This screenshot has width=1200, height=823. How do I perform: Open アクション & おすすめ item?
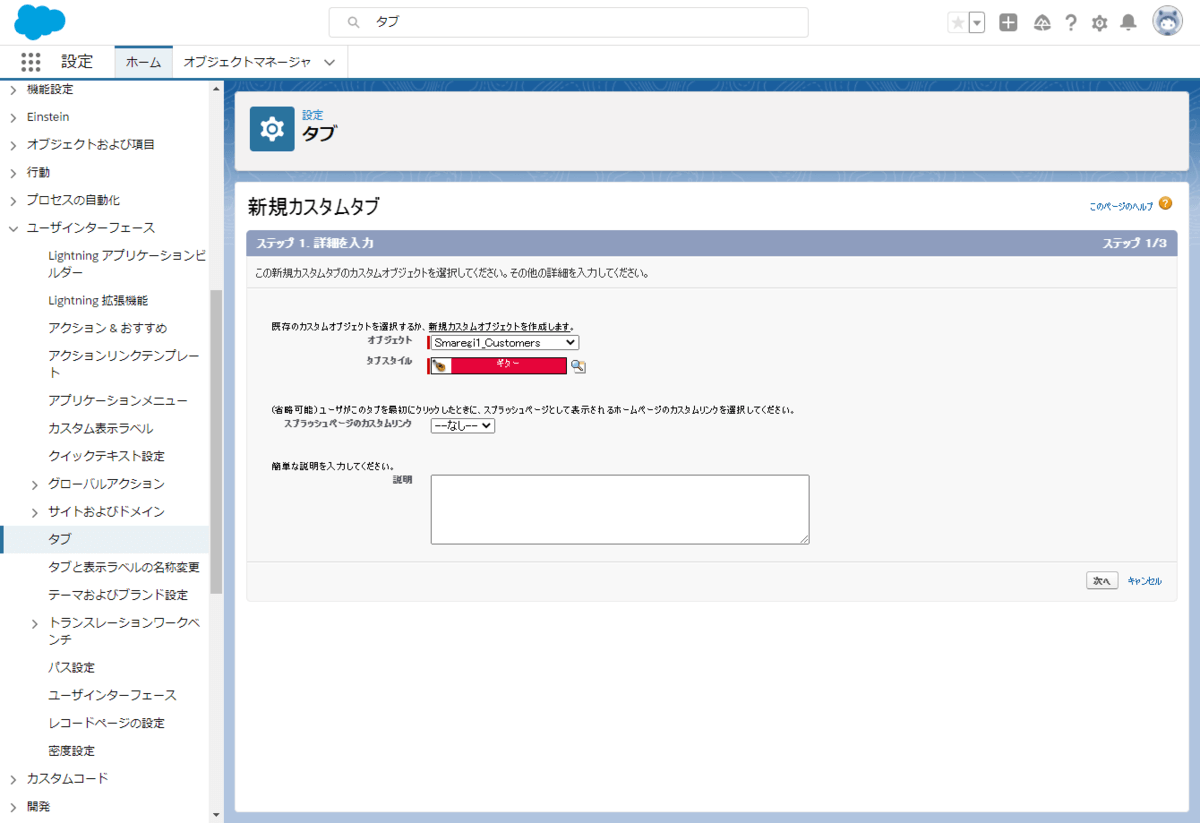(x=107, y=328)
